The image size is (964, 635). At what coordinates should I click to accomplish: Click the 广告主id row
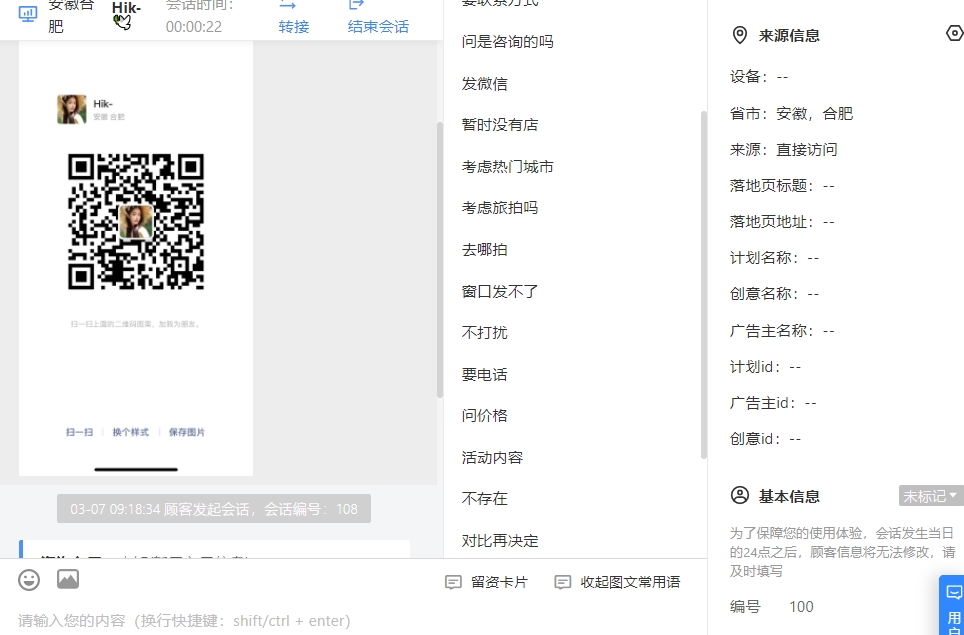(x=773, y=403)
